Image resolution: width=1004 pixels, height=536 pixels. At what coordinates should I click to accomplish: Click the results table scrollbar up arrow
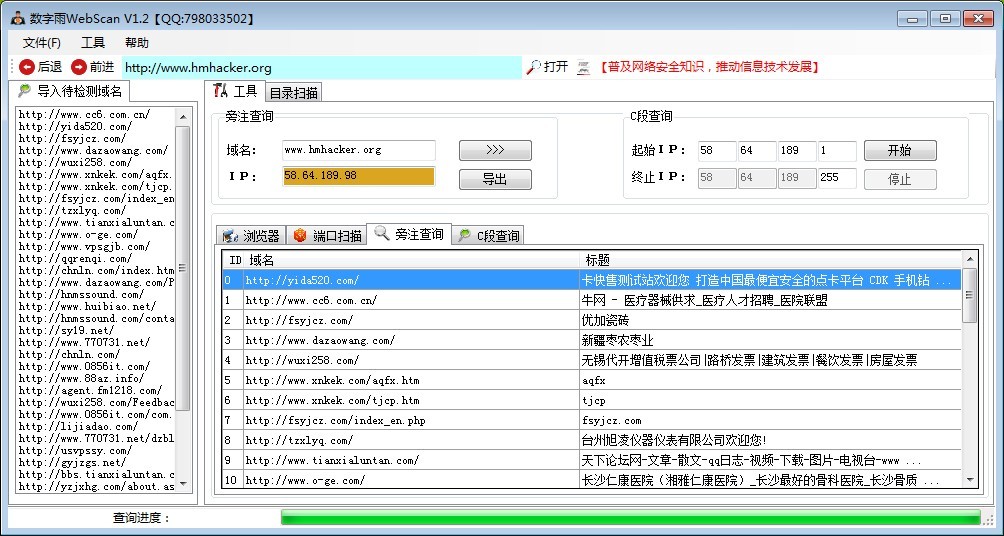pos(969,259)
